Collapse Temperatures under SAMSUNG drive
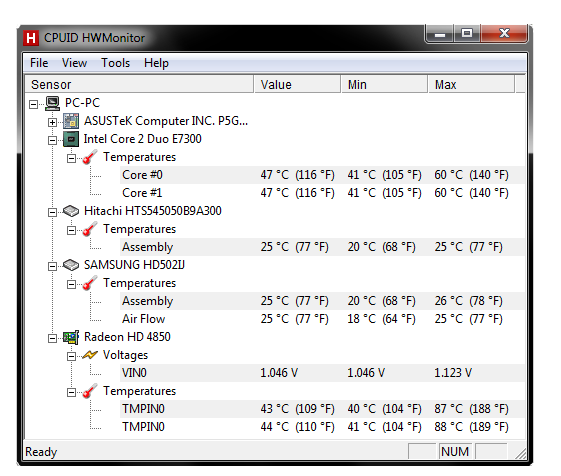This screenshot has height=476, width=561. (x=71, y=284)
